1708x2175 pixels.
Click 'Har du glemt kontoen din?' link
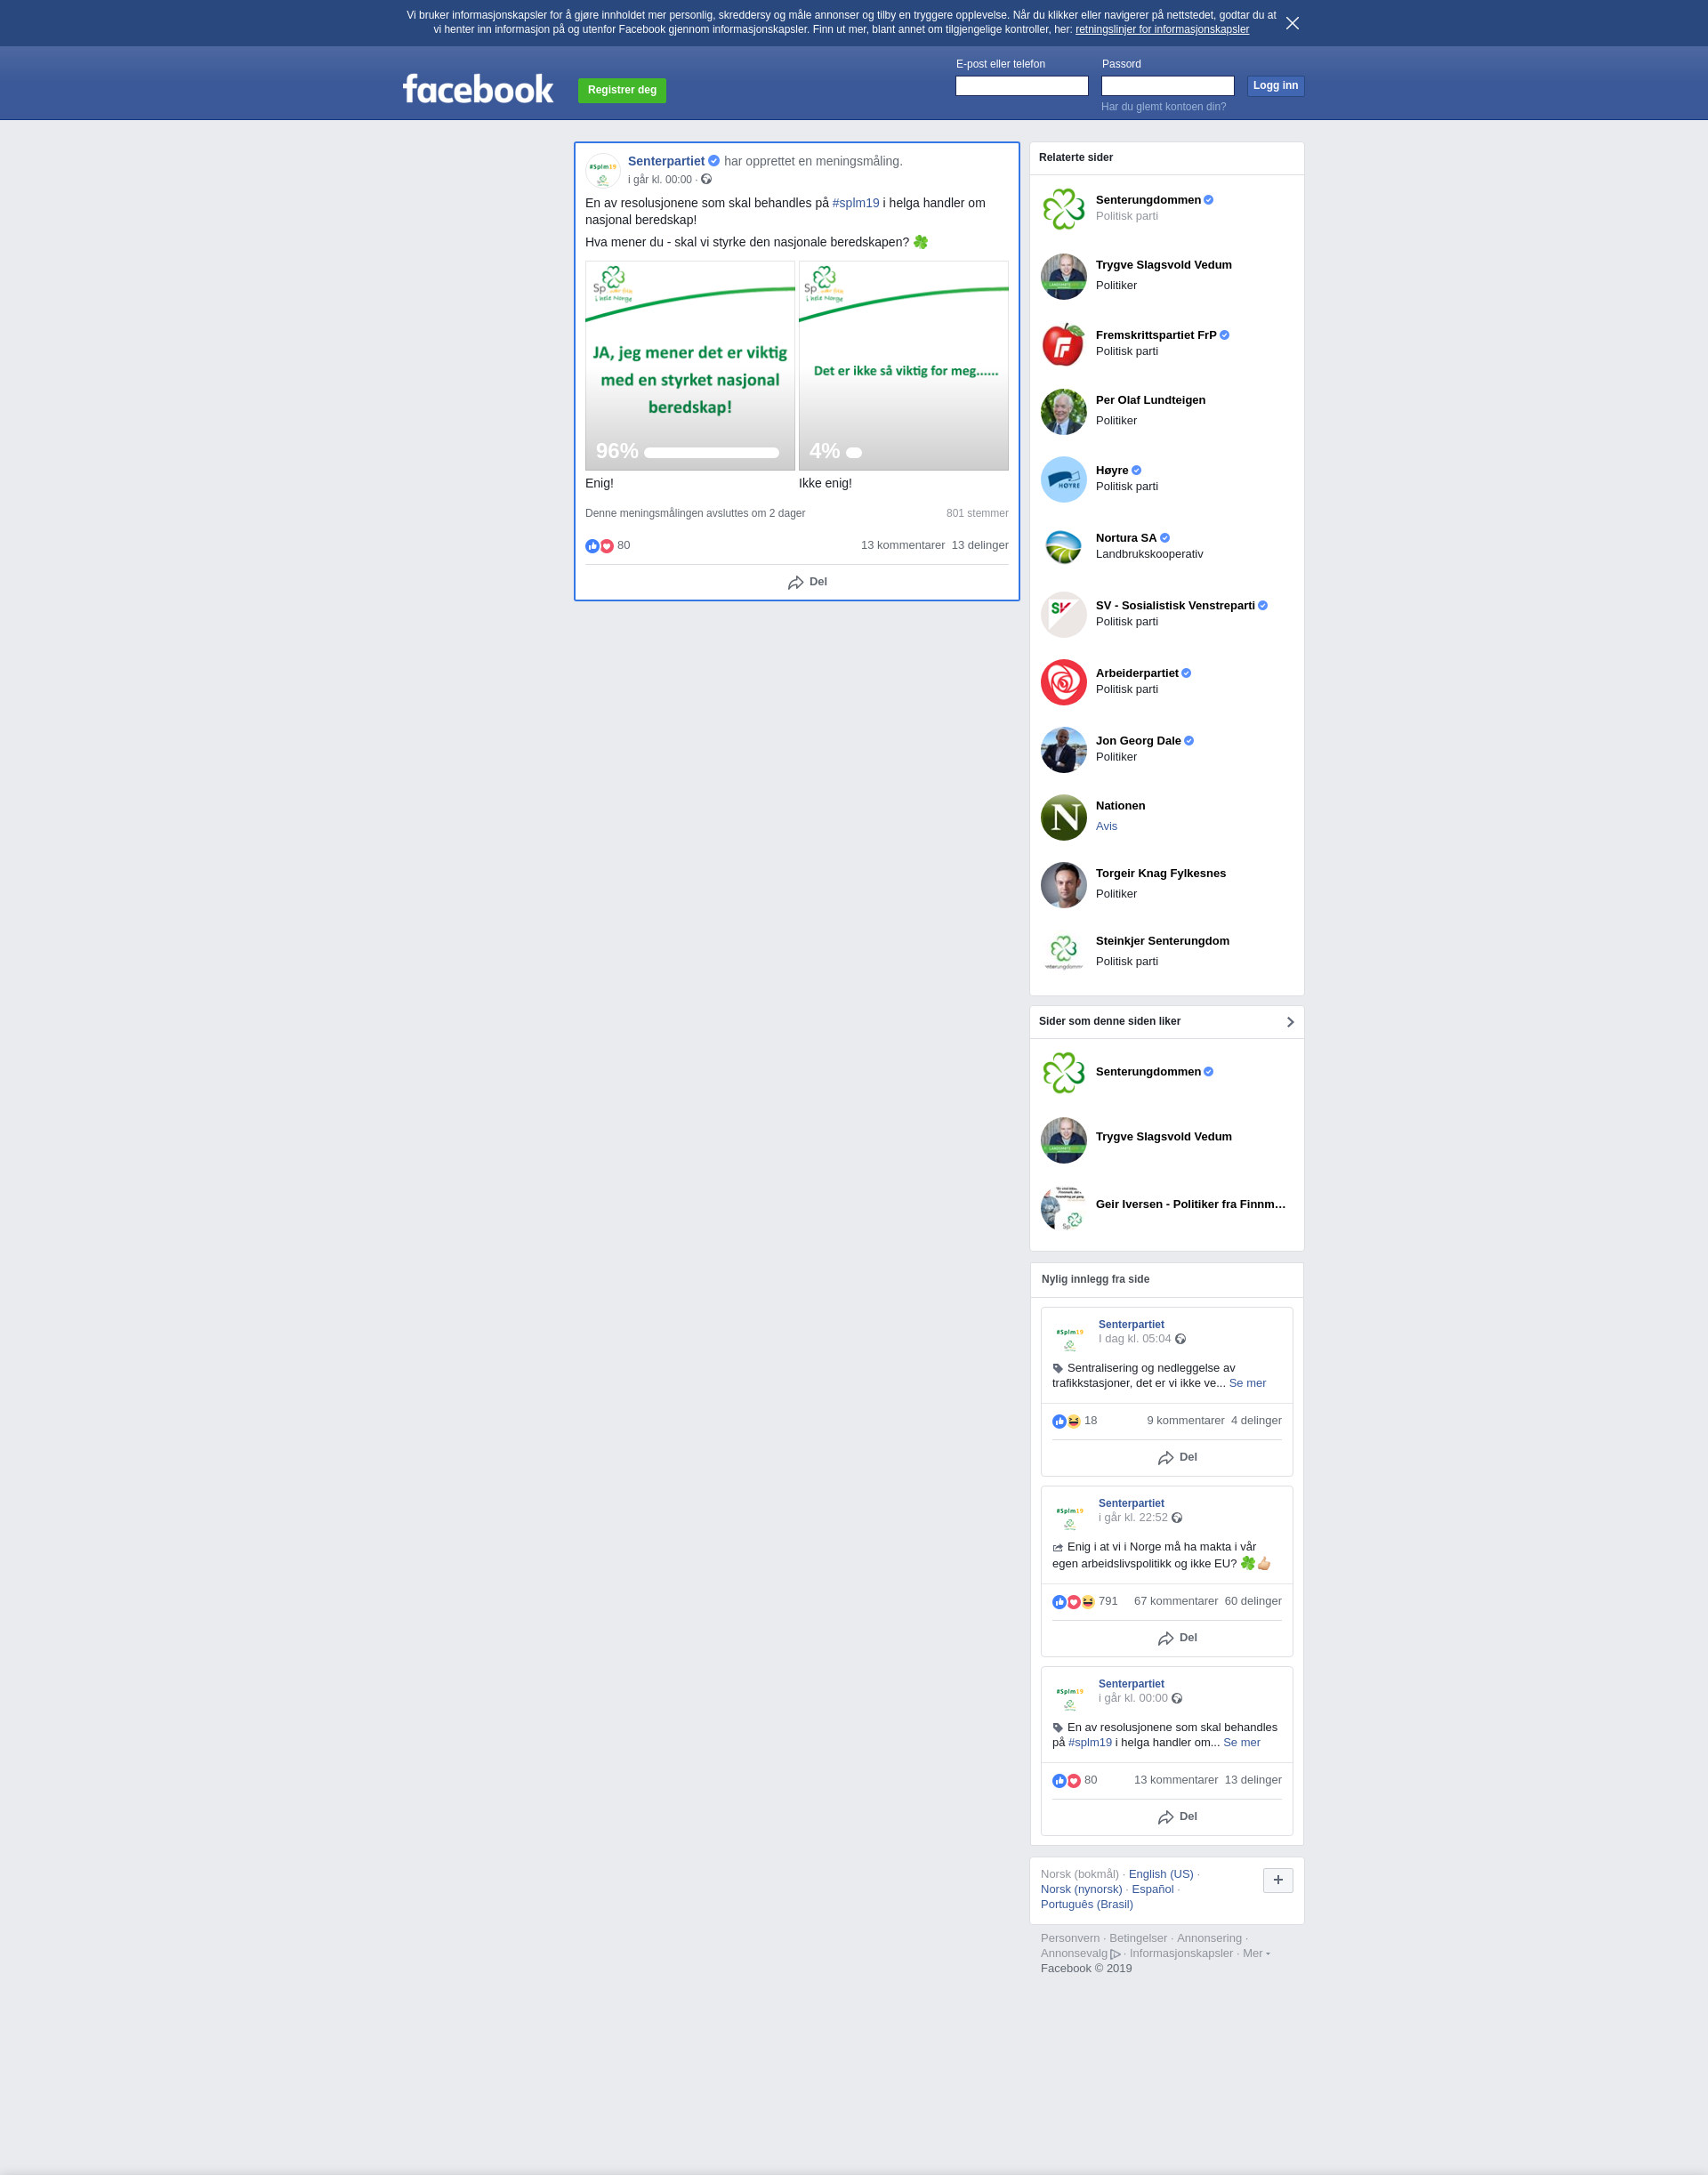(1163, 107)
